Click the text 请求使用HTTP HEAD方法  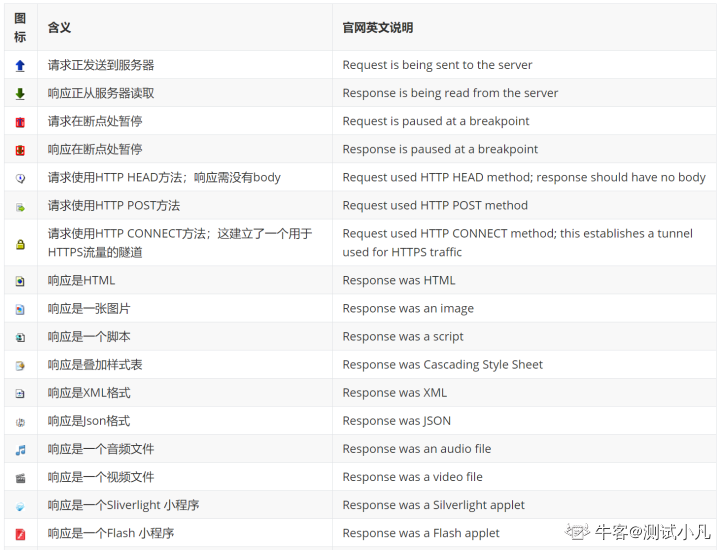pyautogui.click(x=115, y=177)
